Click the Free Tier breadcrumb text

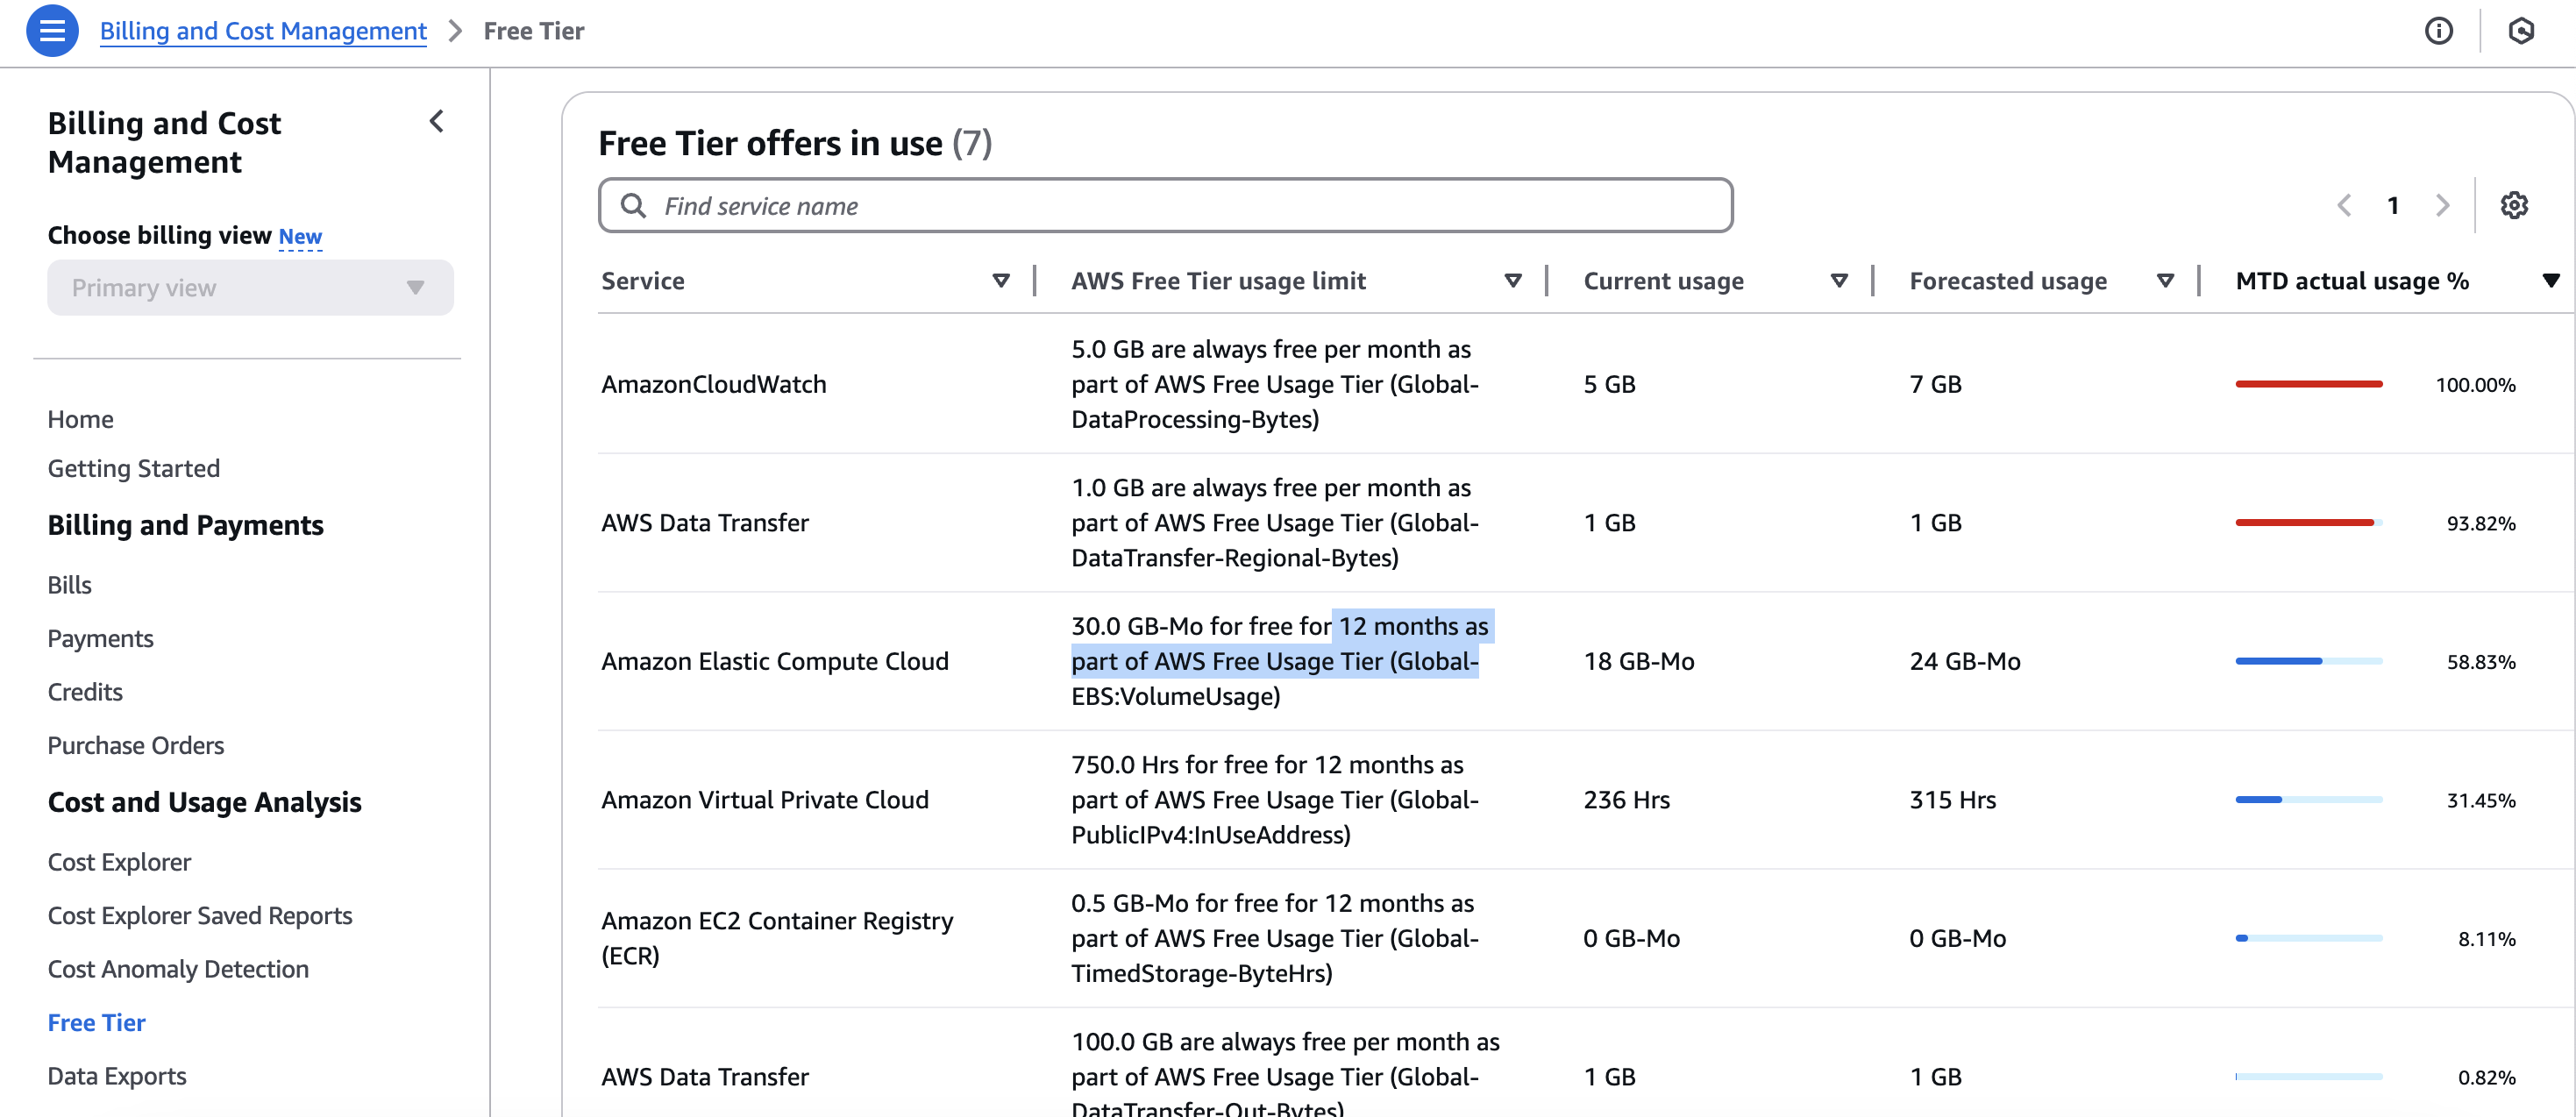534,31
